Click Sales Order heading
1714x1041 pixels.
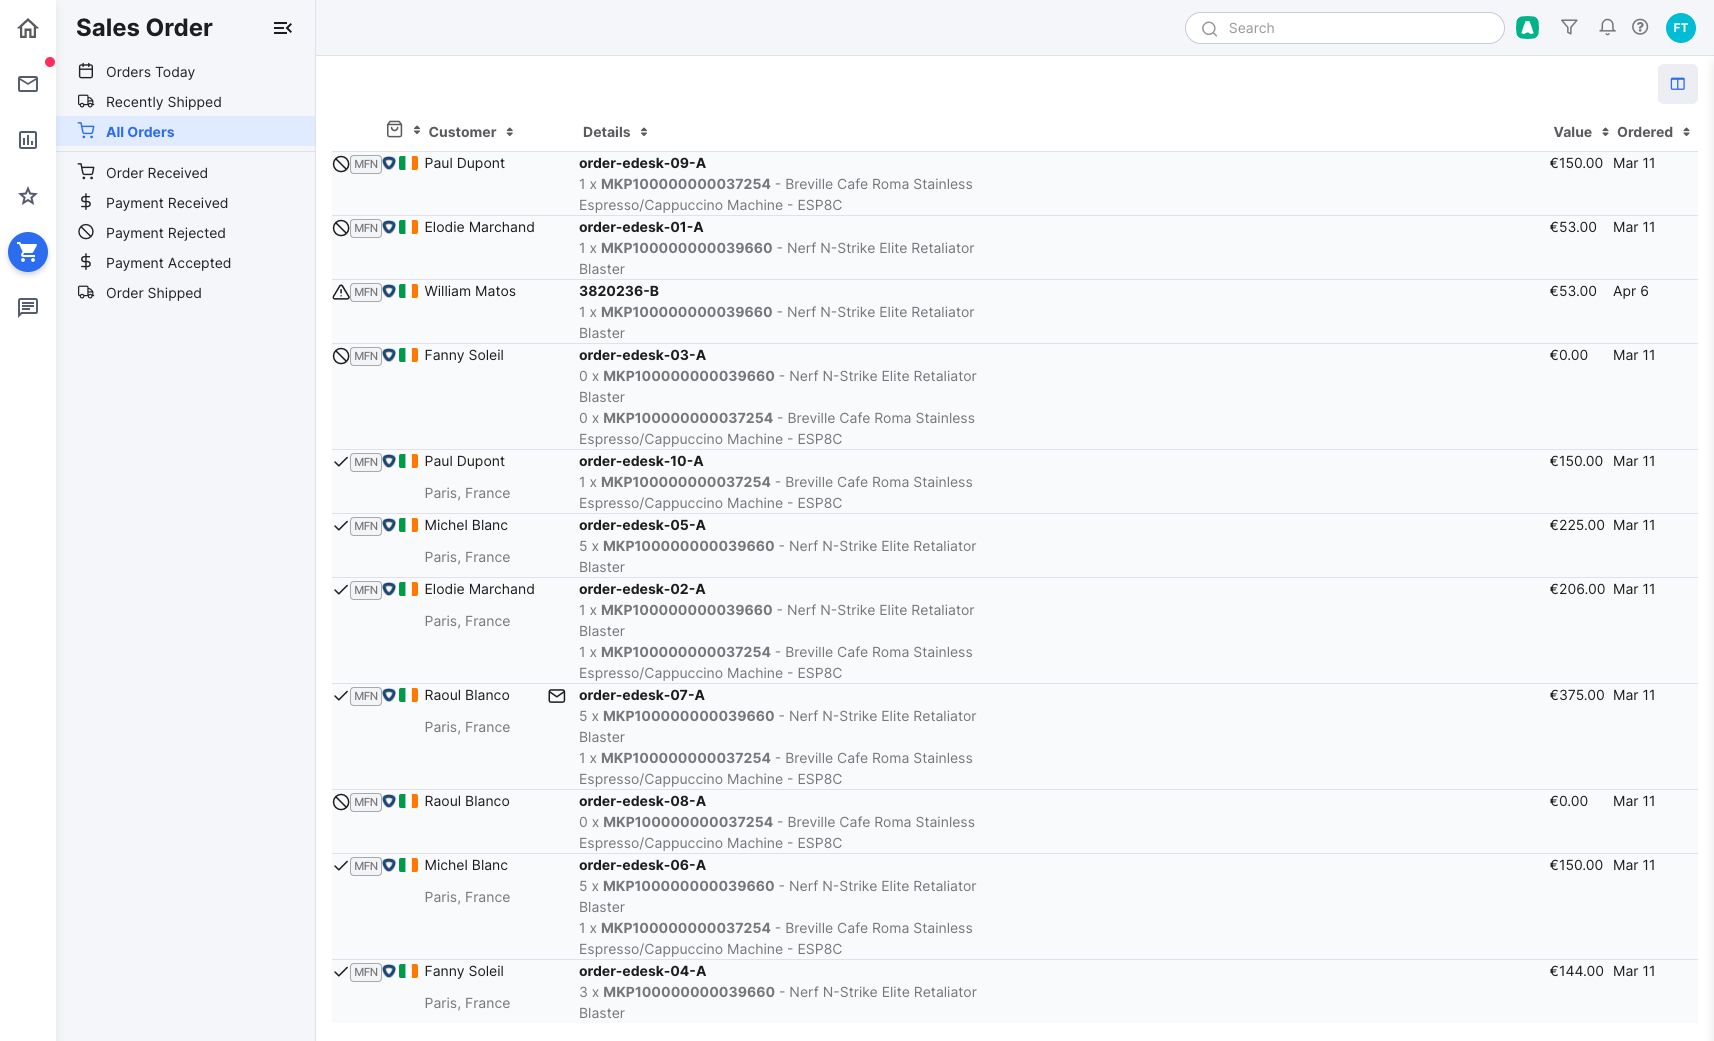[144, 28]
